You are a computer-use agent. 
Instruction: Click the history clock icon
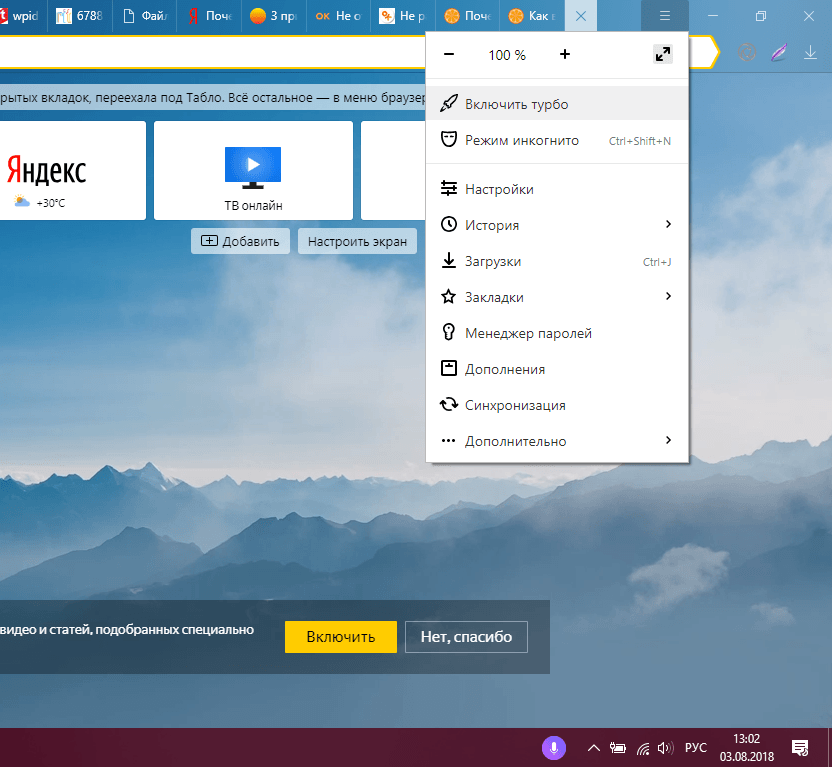pos(449,224)
